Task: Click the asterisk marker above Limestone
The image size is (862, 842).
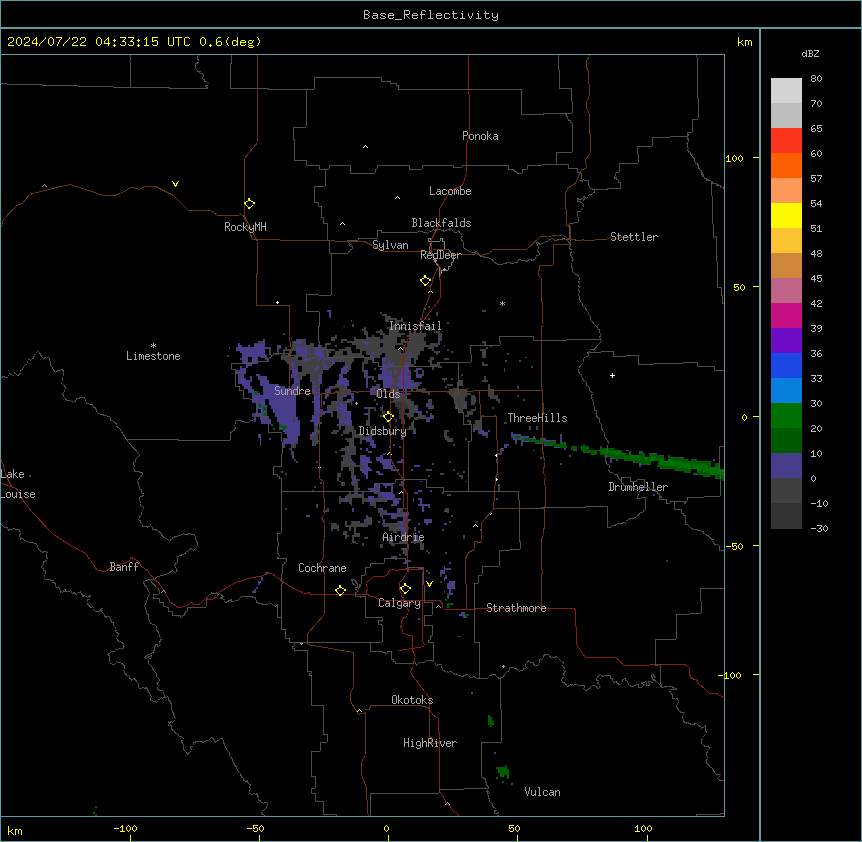Action: click(x=153, y=346)
